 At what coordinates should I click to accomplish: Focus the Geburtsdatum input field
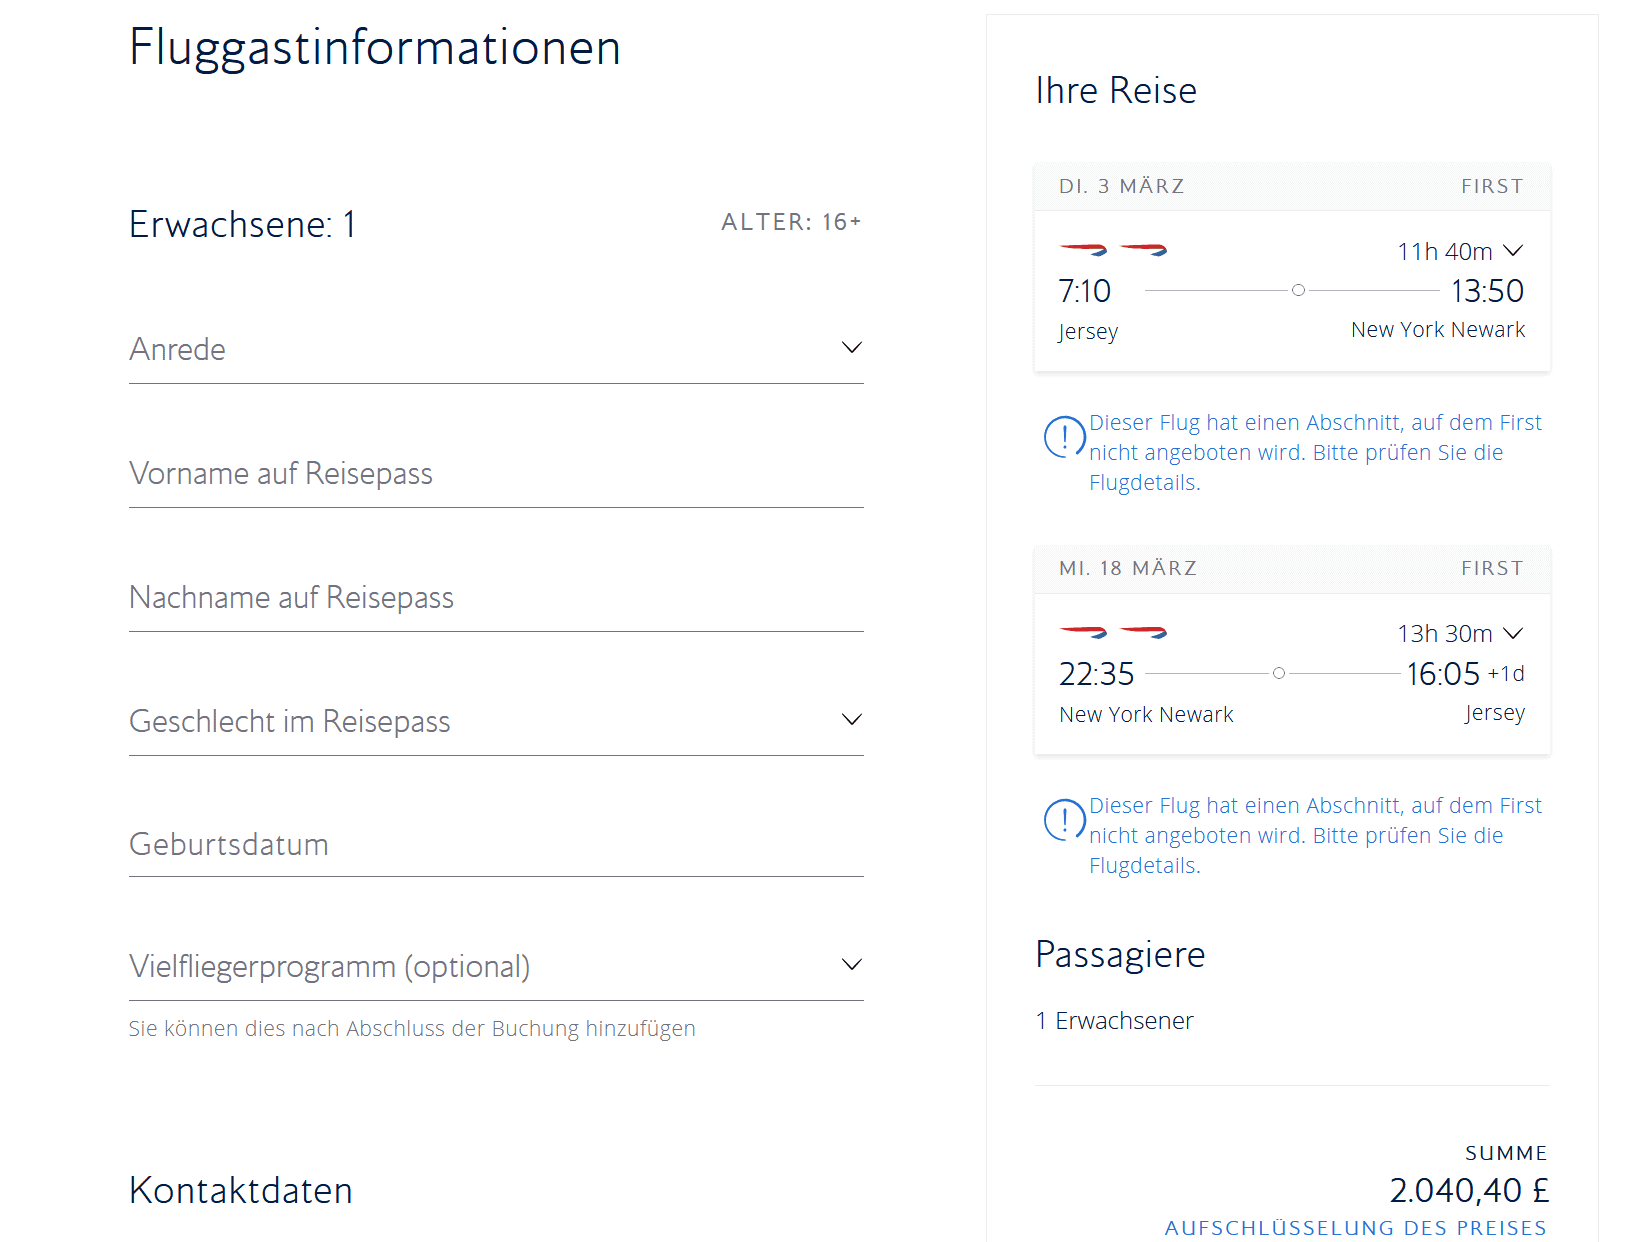495,845
